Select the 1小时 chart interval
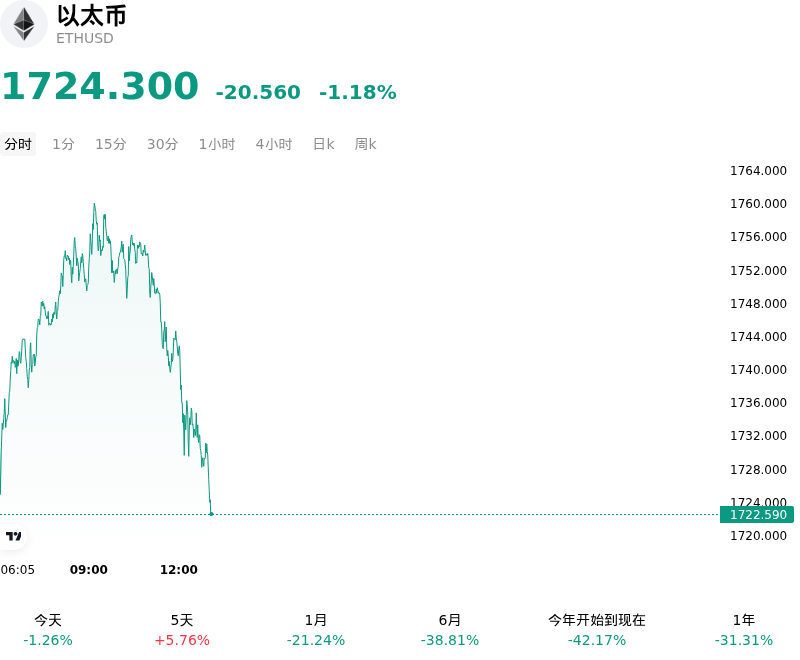This screenshot has width=800, height=660. tap(217, 144)
